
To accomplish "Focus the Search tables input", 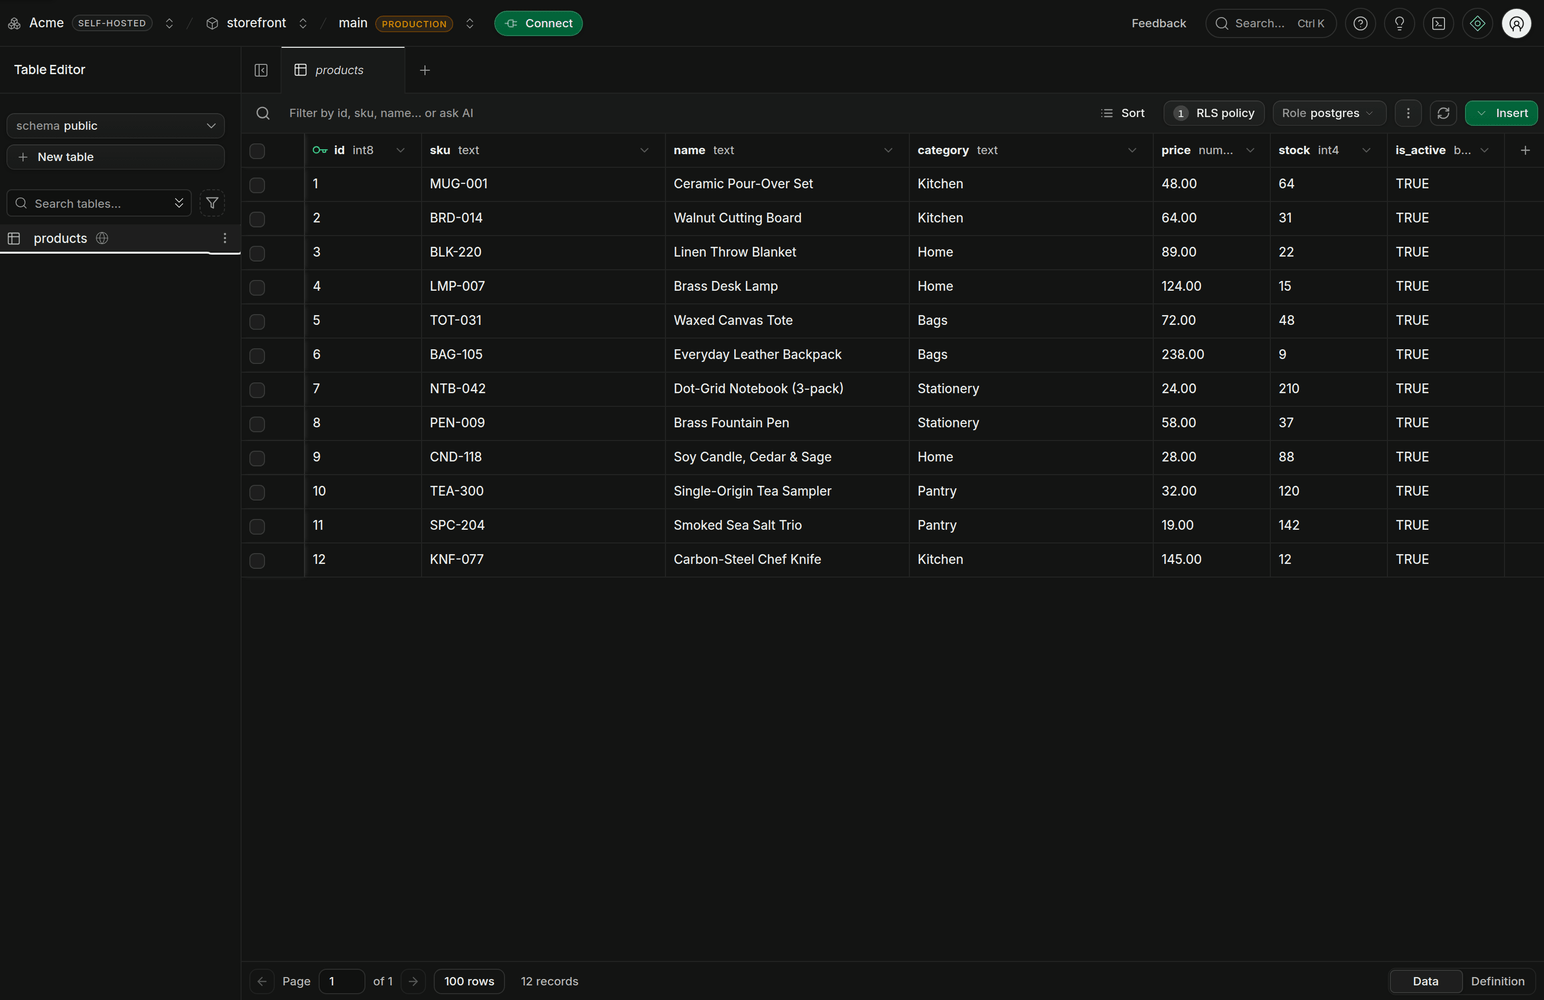I will click(x=99, y=203).
